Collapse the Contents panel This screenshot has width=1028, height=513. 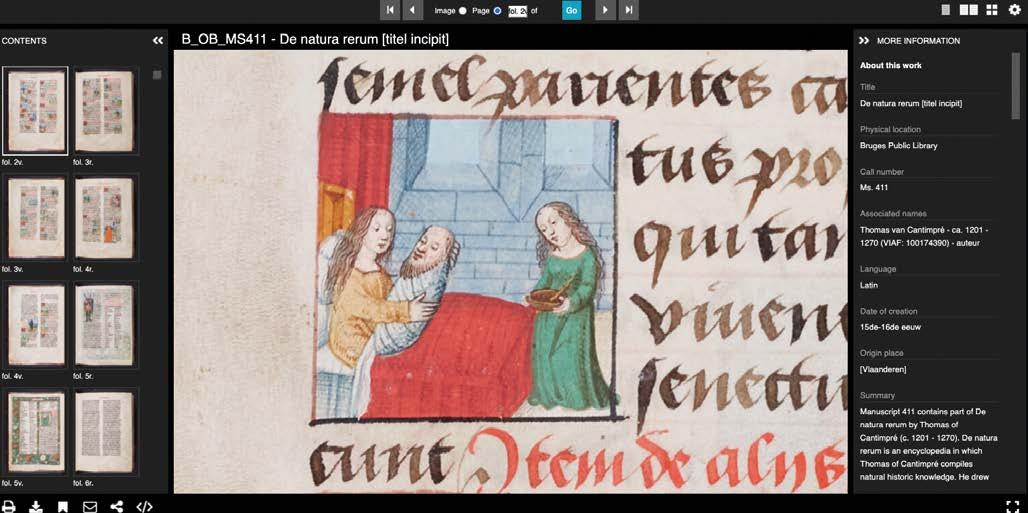point(157,41)
